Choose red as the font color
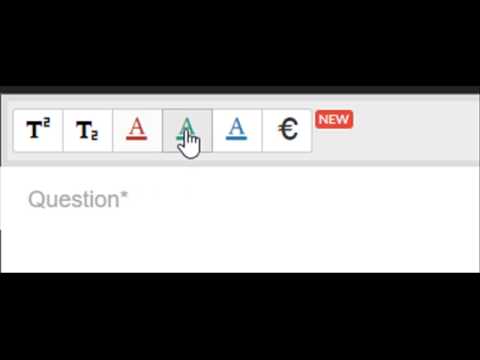 point(137,130)
